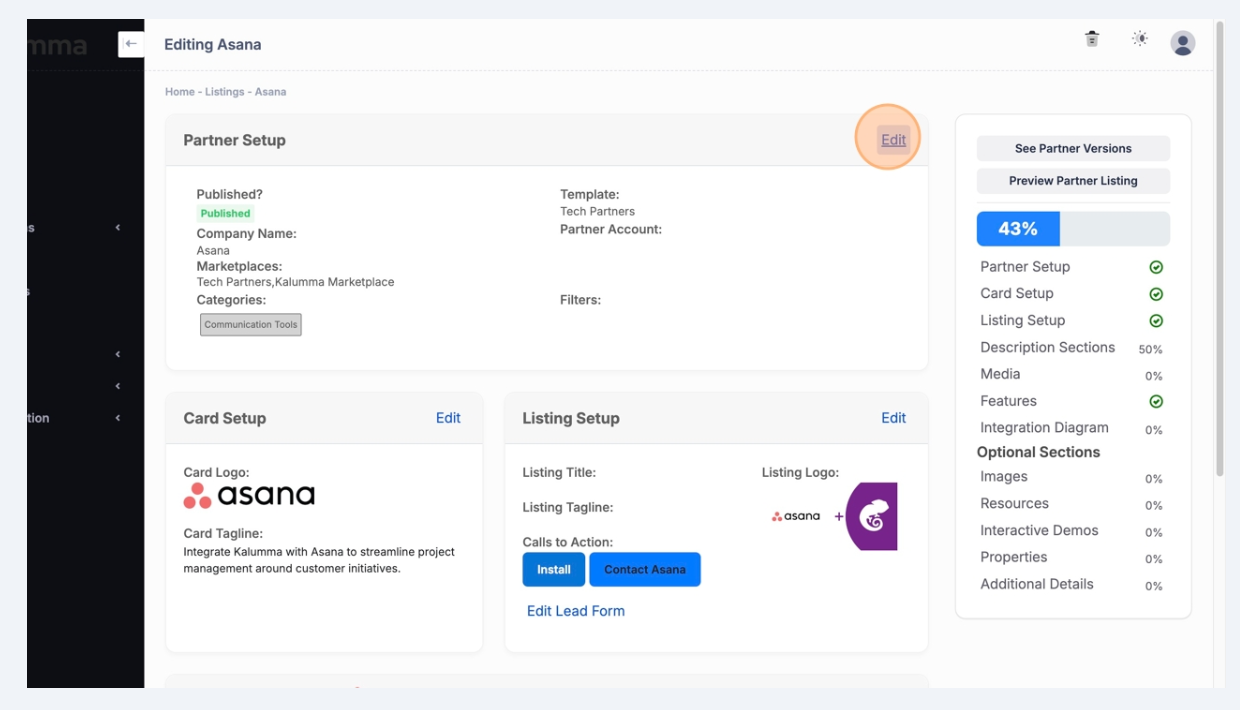Edit the Listing Setup section
The height and width of the screenshot is (710, 1240).
coord(893,418)
